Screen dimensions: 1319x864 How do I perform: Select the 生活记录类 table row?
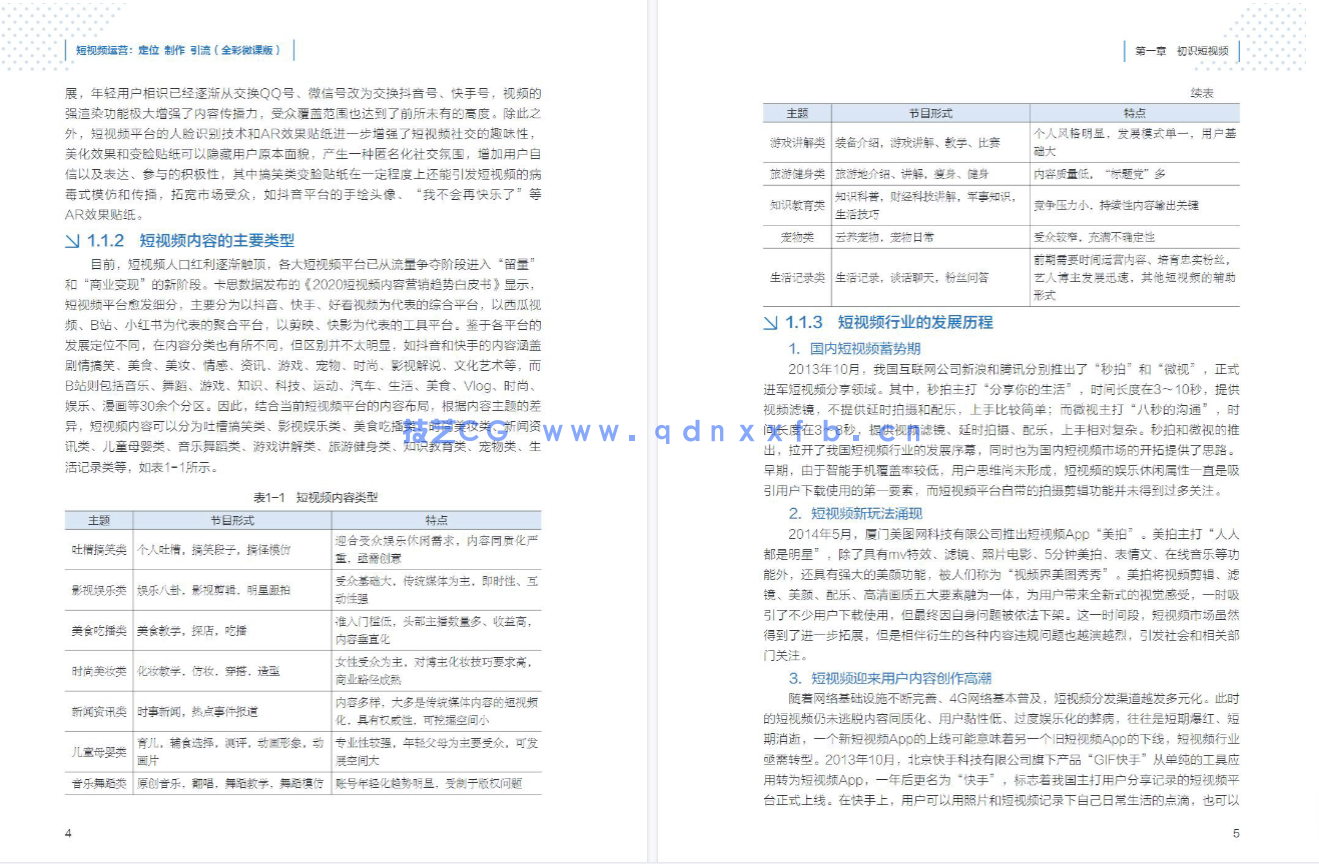(796, 276)
